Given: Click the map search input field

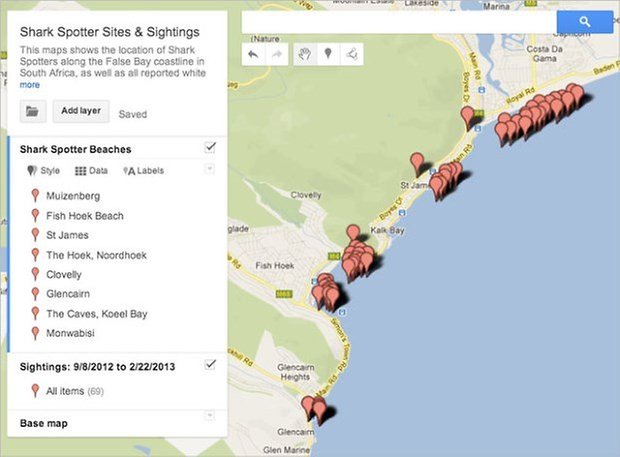Looking at the screenshot, I should (x=399, y=22).
